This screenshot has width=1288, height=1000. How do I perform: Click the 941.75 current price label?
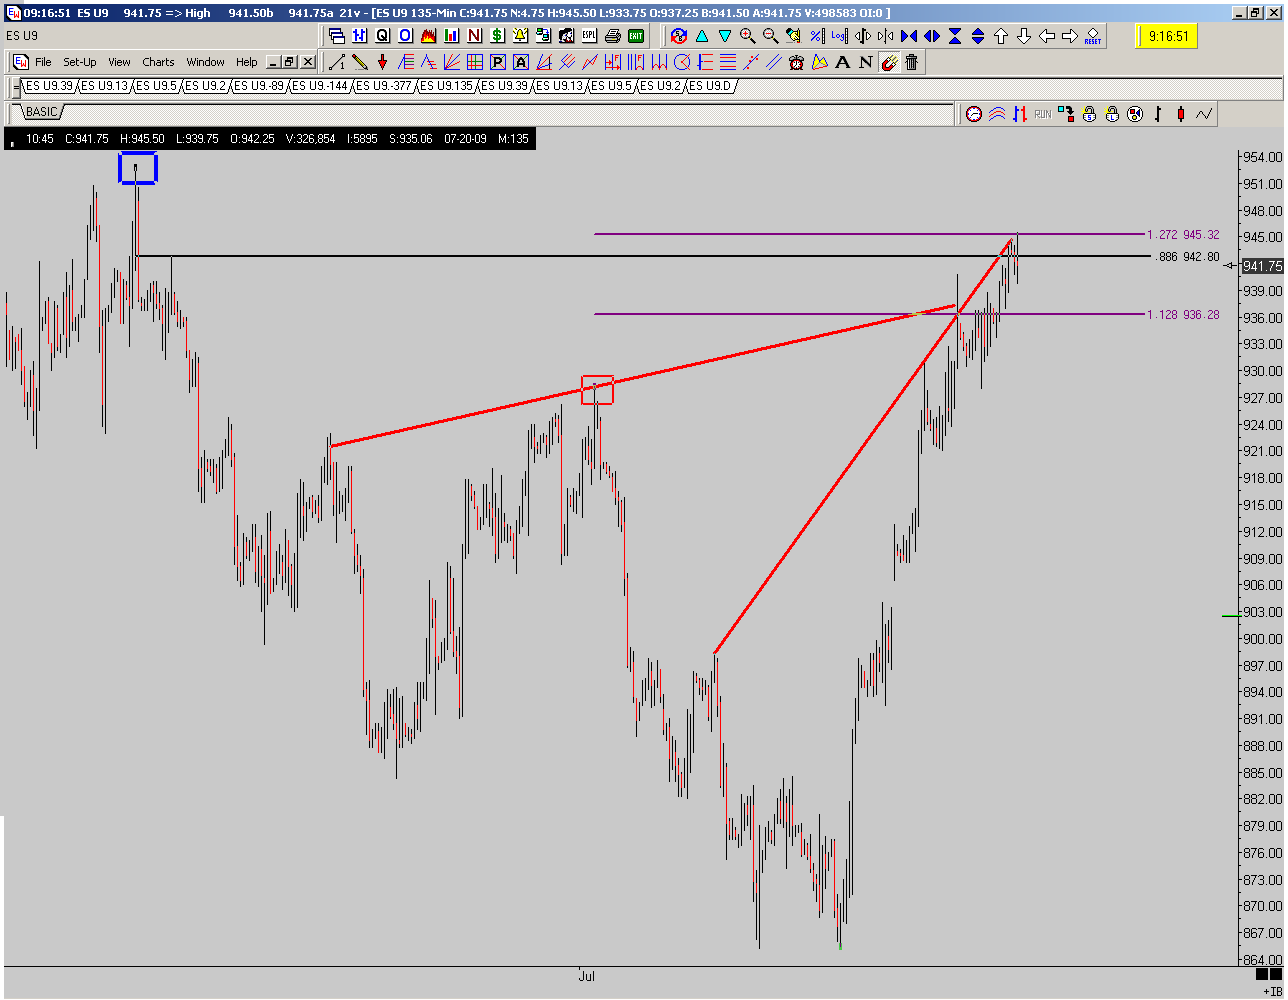1262,266
